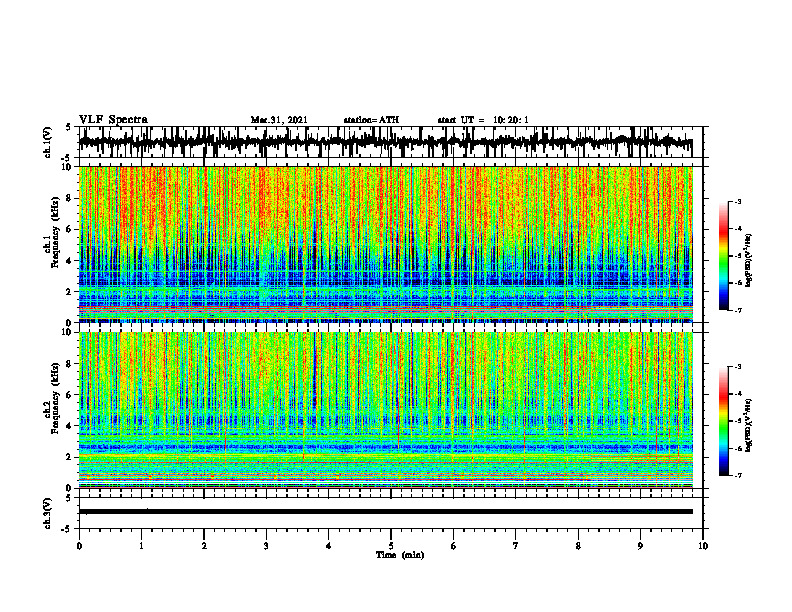792x612 pixels.
Task: Click the ch.2 color scale bar
Action: point(724,421)
